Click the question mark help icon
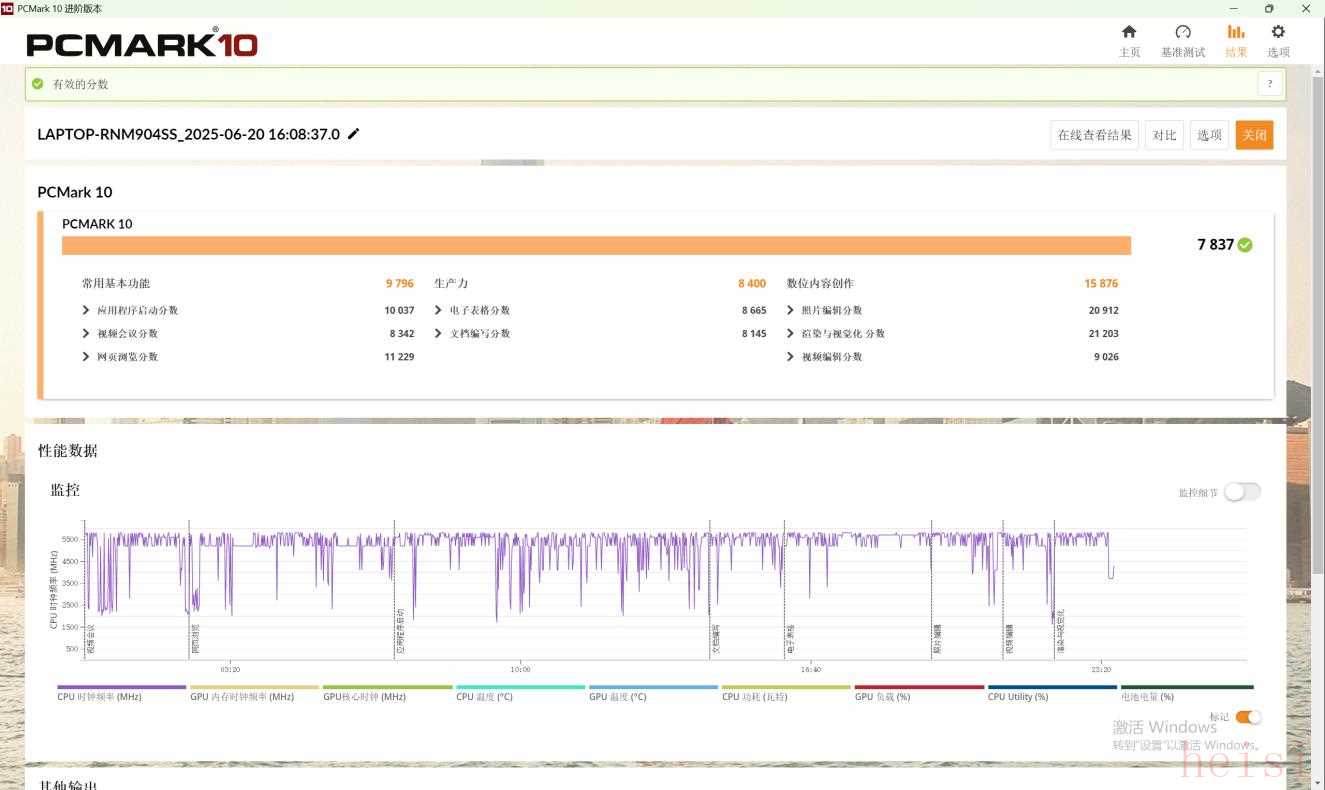 coord(1270,84)
